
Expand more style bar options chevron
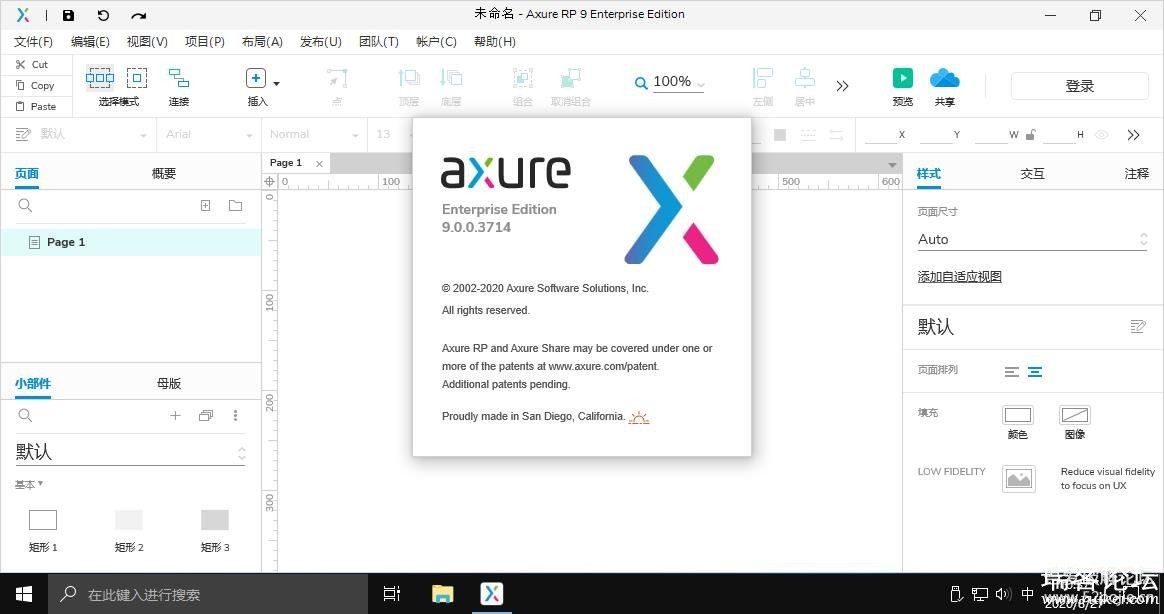(x=1133, y=135)
